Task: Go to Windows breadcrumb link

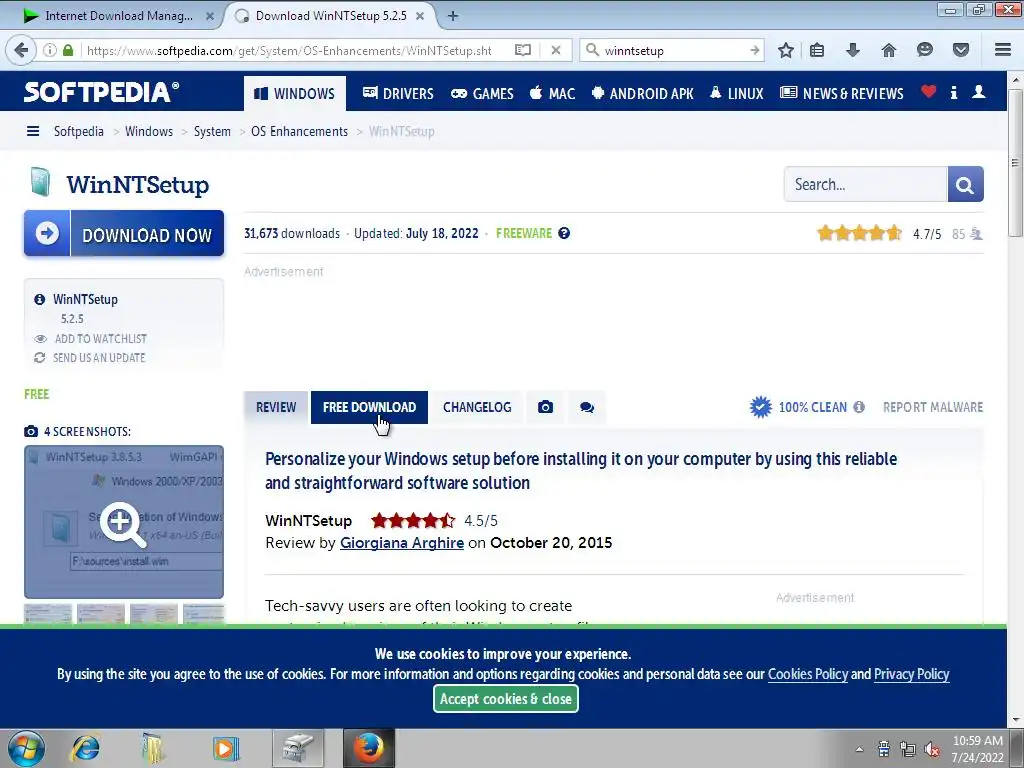Action: [x=149, y=131]
